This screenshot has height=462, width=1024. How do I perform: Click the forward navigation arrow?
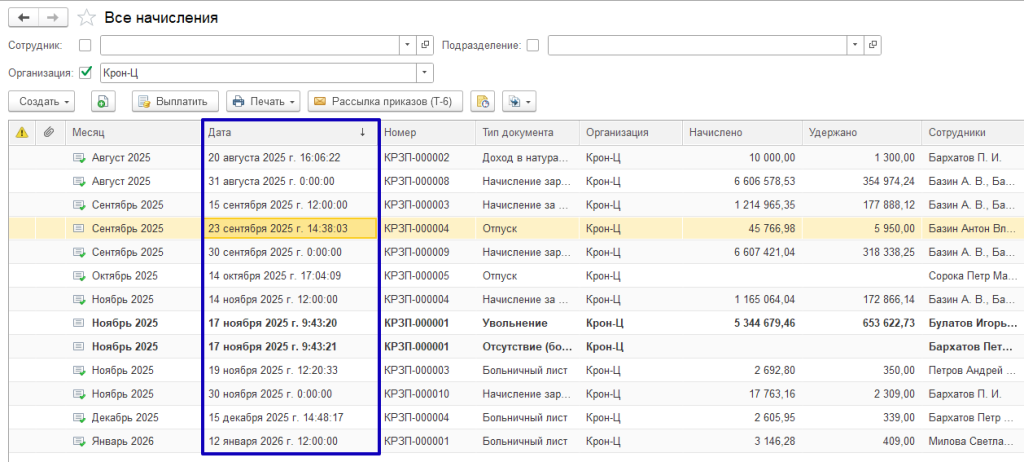tap(54, 18)
